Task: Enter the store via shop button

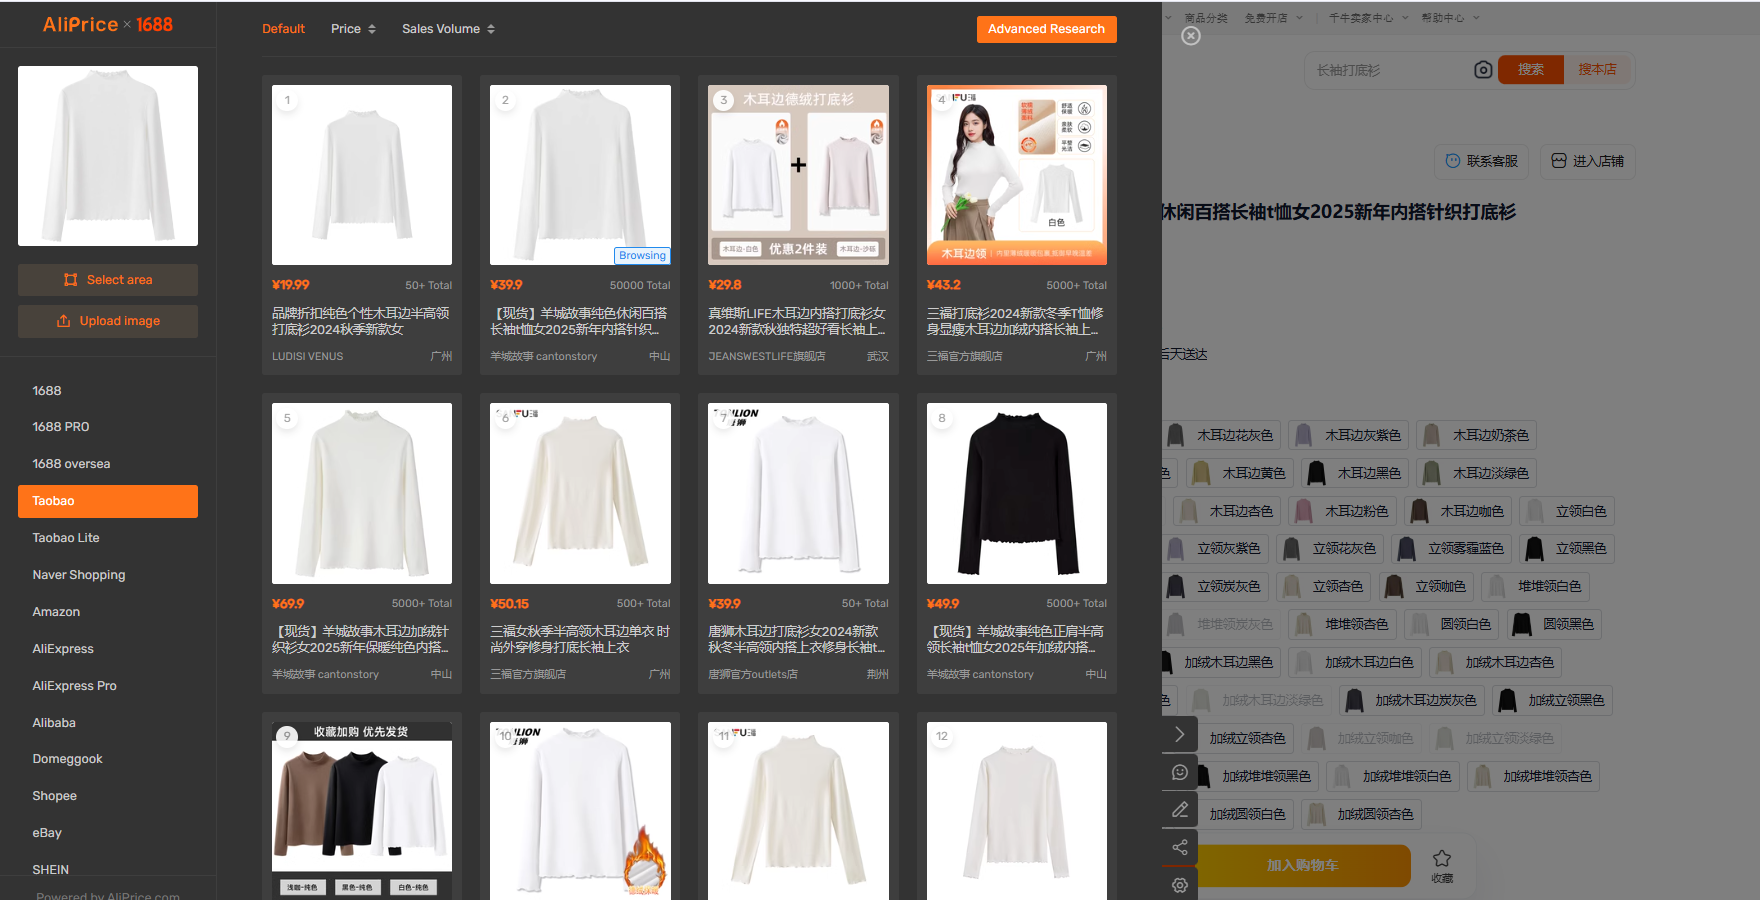Action: click(1587, 161)
